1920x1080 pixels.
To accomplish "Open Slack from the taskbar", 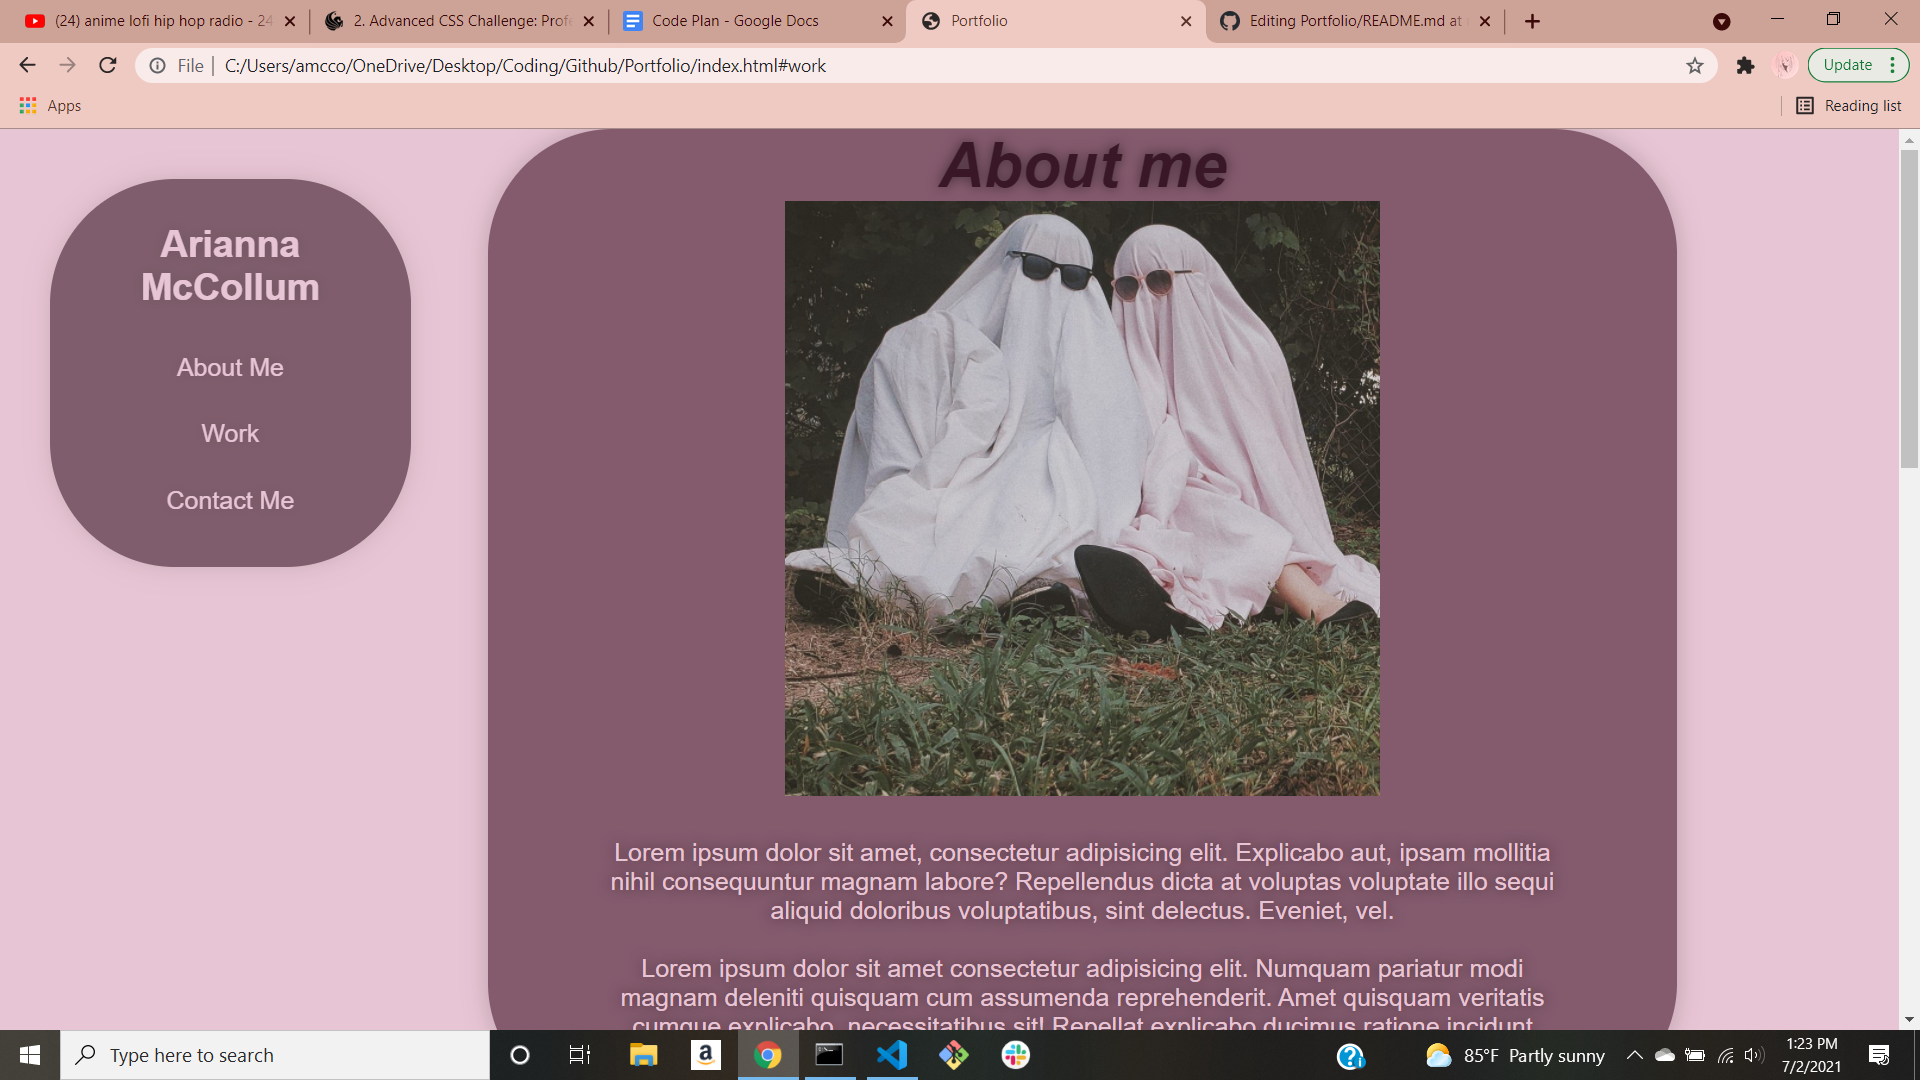I will click(1016, 1055).
